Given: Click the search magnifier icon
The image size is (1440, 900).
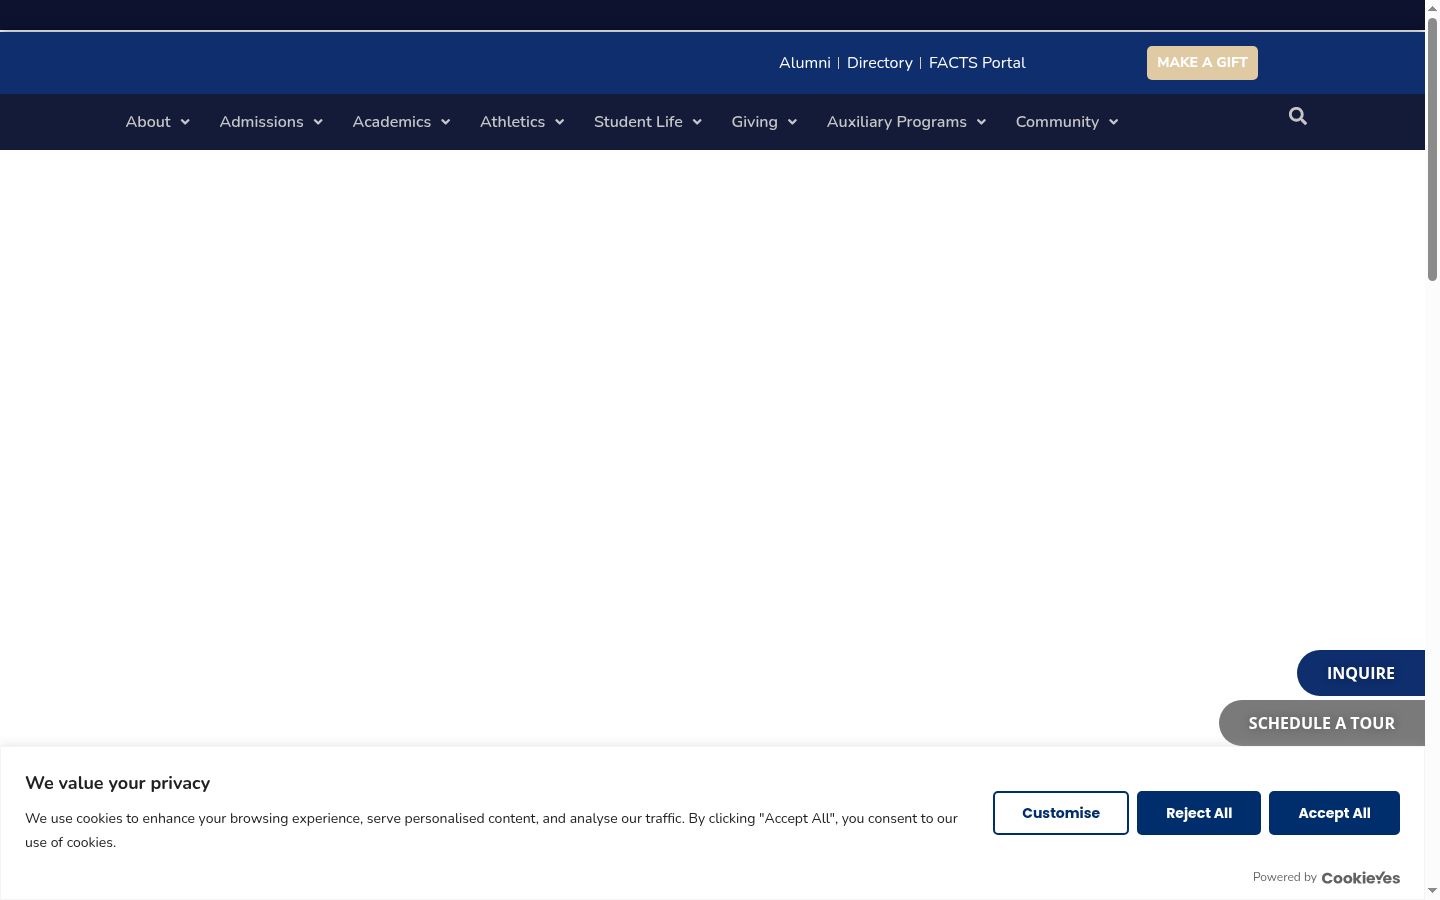Looking at the screenshot, I should pyautogui.click(x=1298, y=116).
